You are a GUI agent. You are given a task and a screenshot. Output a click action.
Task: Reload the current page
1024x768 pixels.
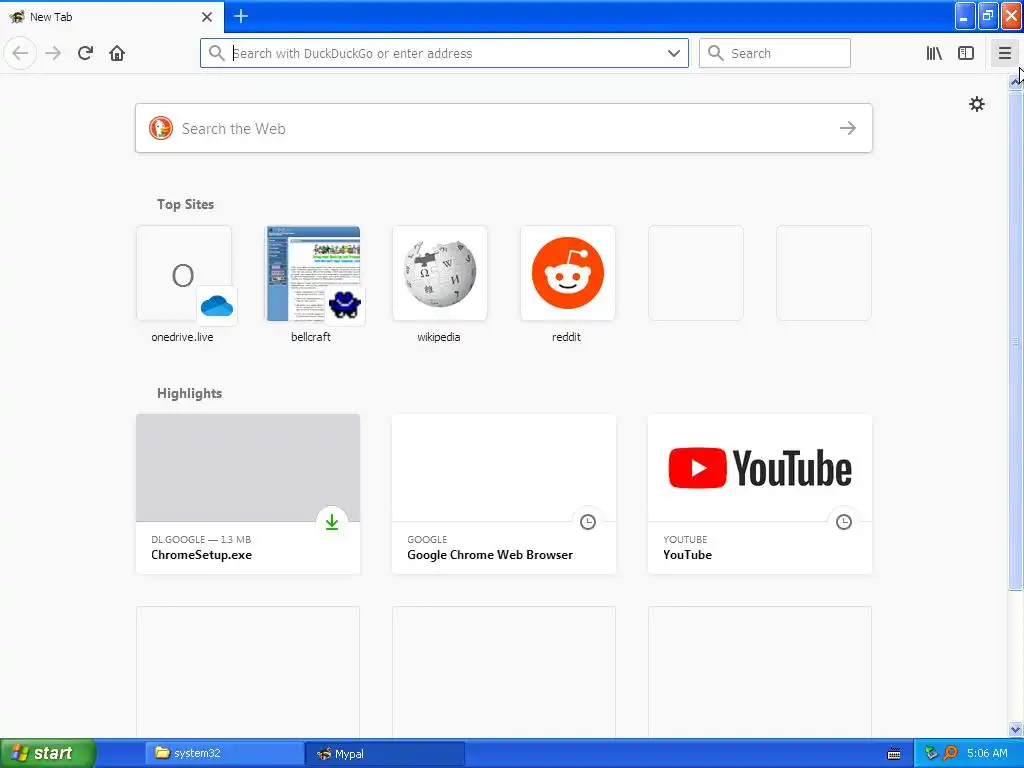coord(85,53)
